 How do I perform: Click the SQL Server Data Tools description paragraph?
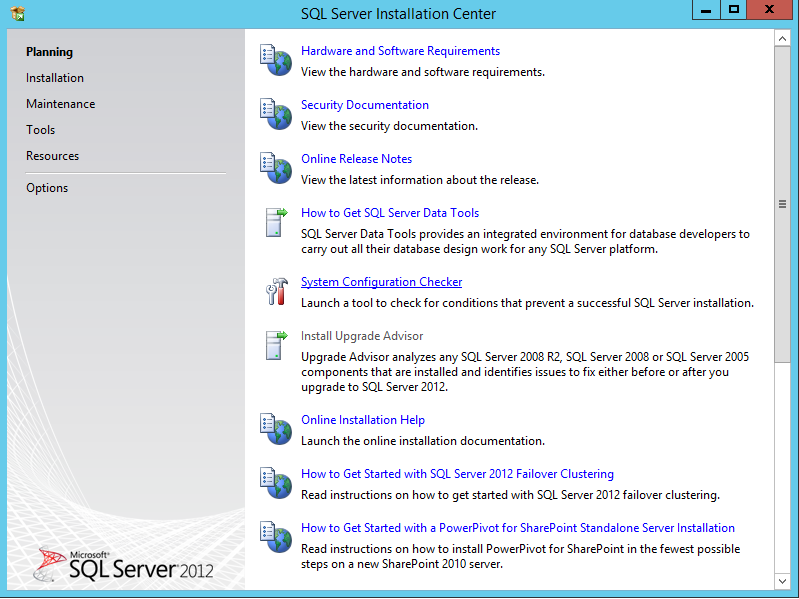(525, 241)
